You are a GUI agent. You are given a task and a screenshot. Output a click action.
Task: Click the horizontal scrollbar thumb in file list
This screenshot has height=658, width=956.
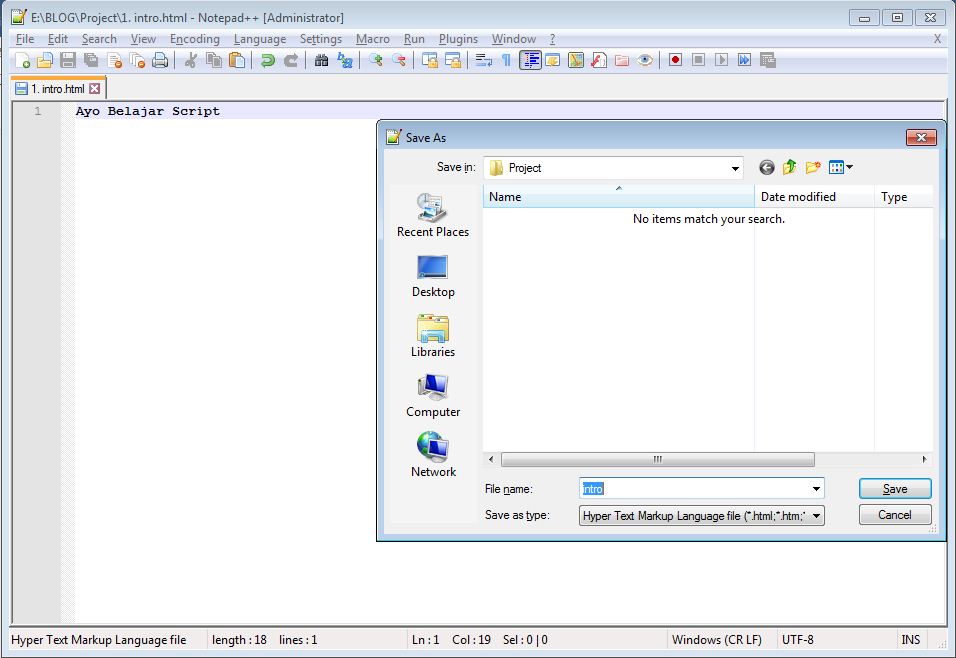tap(657, 459)
